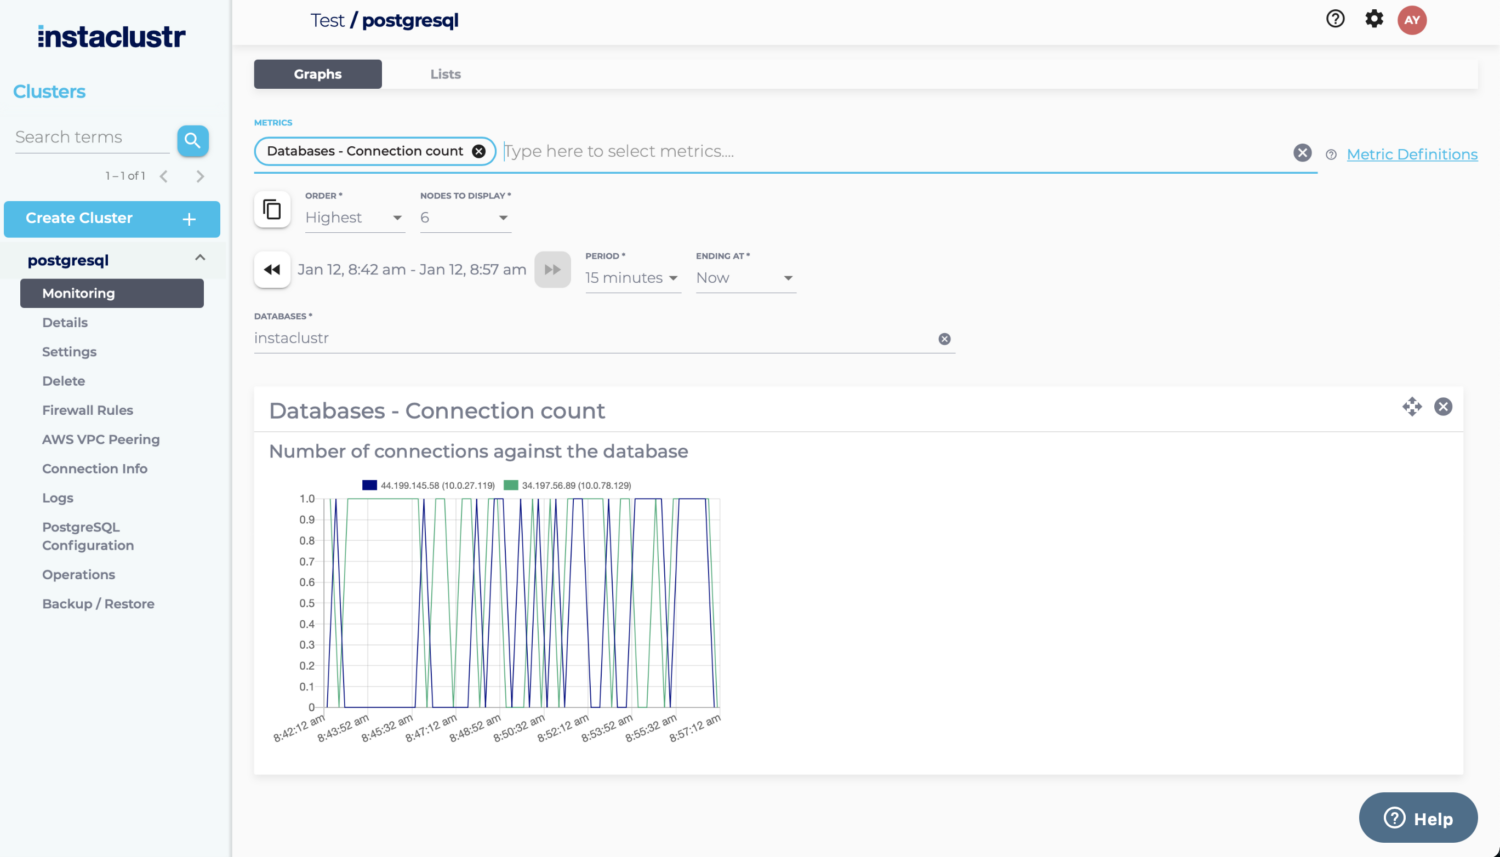Click the help question-mark icon in the top bar
Image resolution: width=1500 pixels, height=857 pixels.
click(x=1335, y=18)
